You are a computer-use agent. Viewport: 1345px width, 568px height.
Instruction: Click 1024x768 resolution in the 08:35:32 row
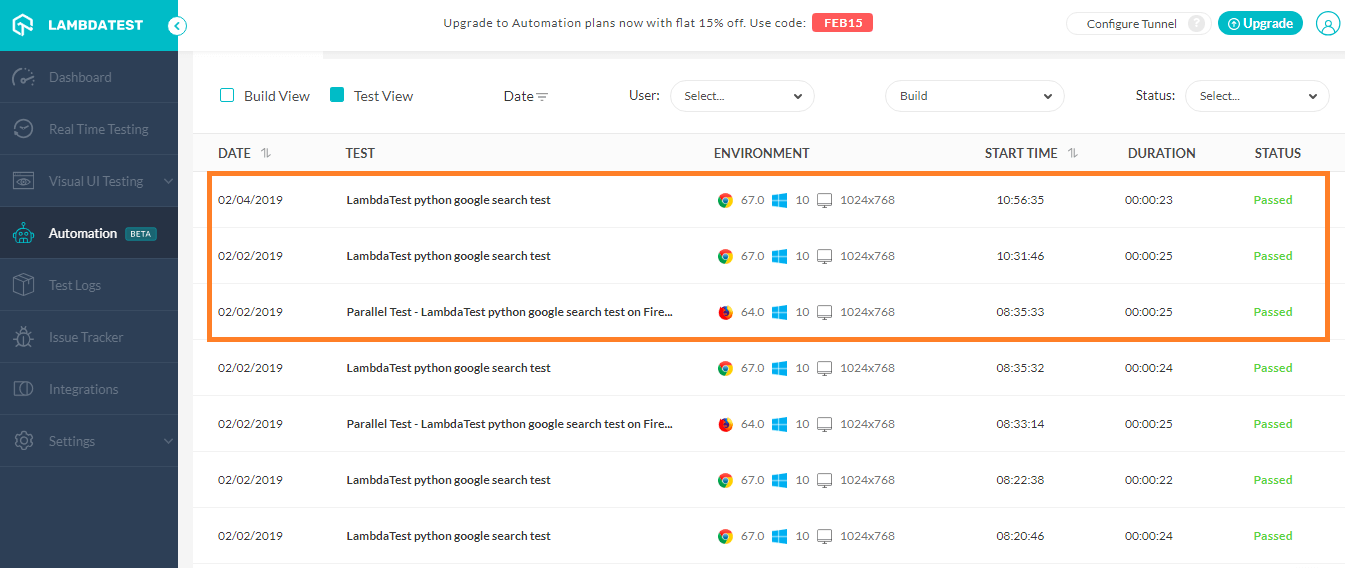click(867, 368)
